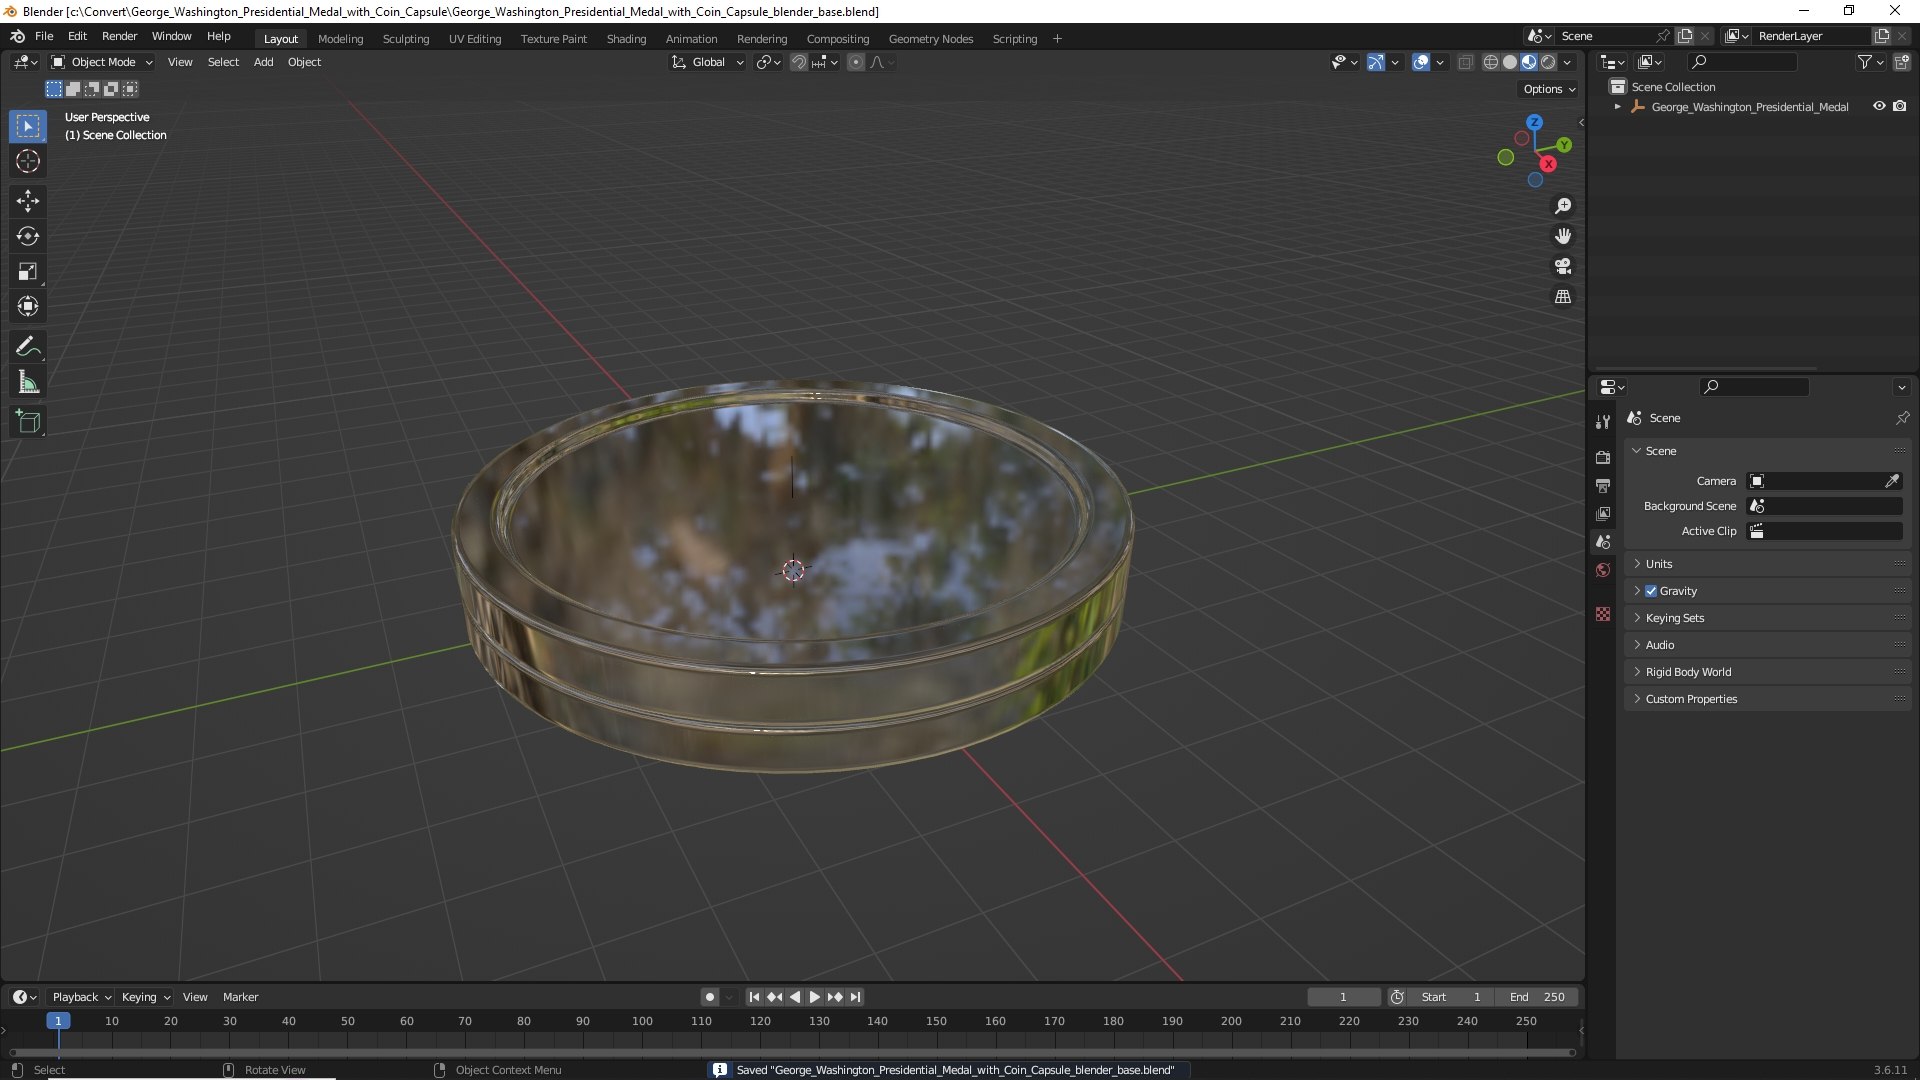Click the Options button in viewport

pyautogui.click(x=1549, y=89)
